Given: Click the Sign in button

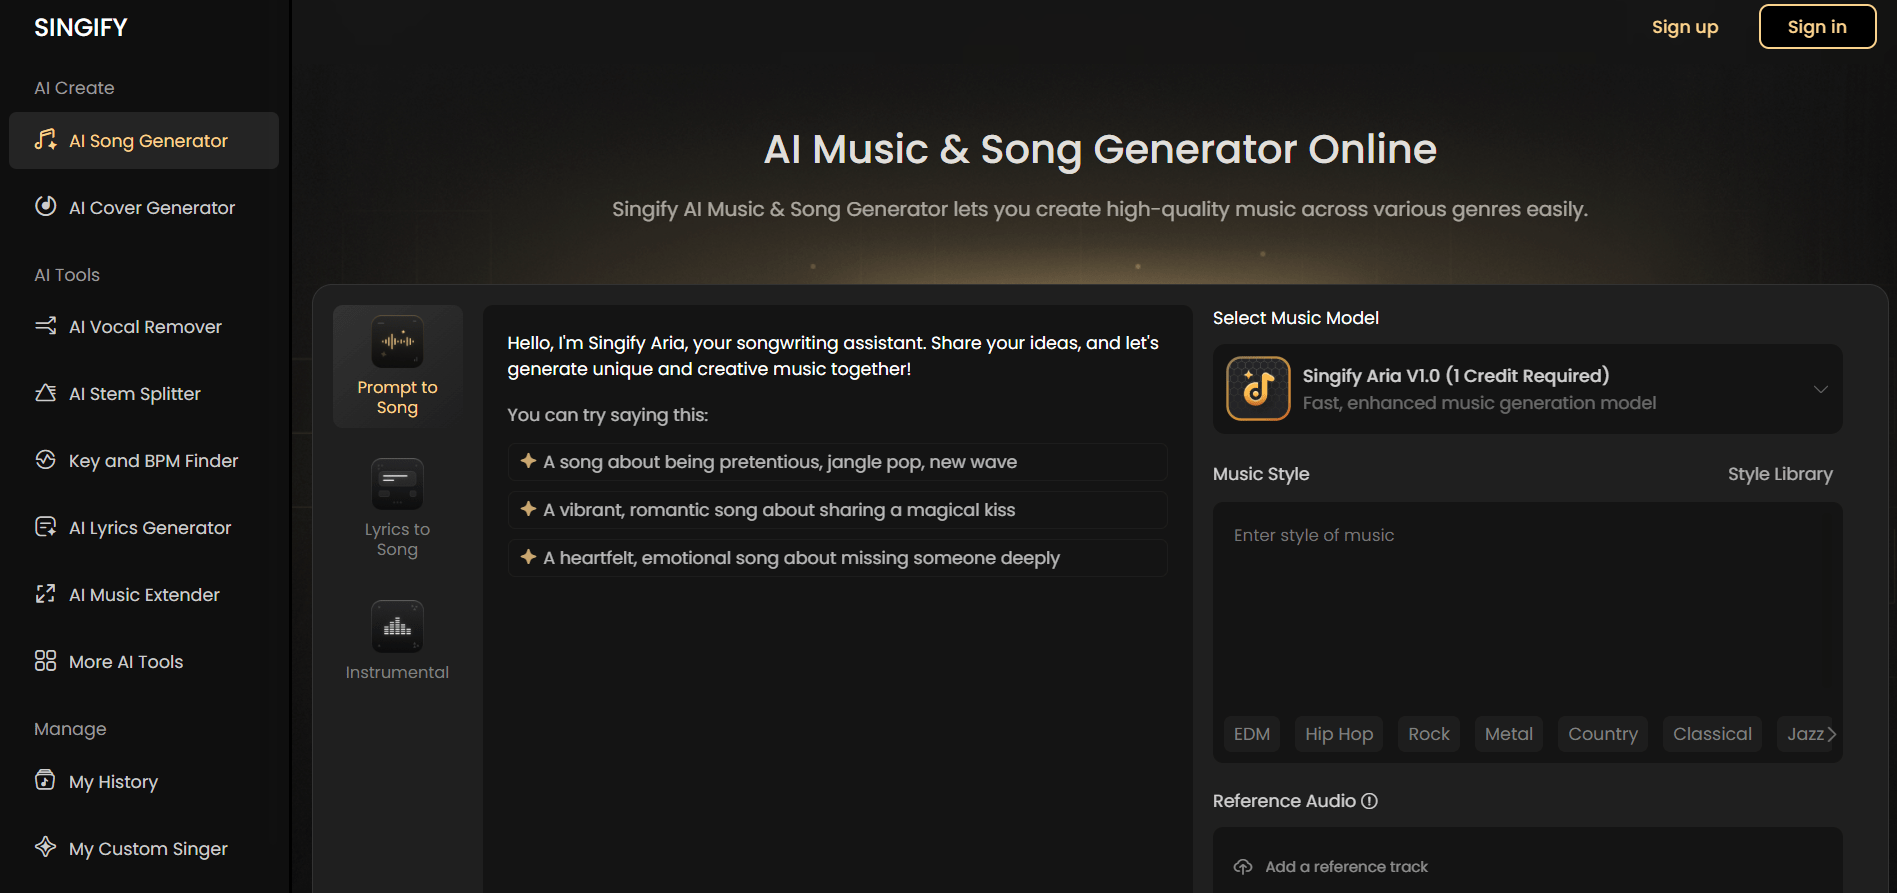Looking at the screenshot, I should tap(1817, 27).
